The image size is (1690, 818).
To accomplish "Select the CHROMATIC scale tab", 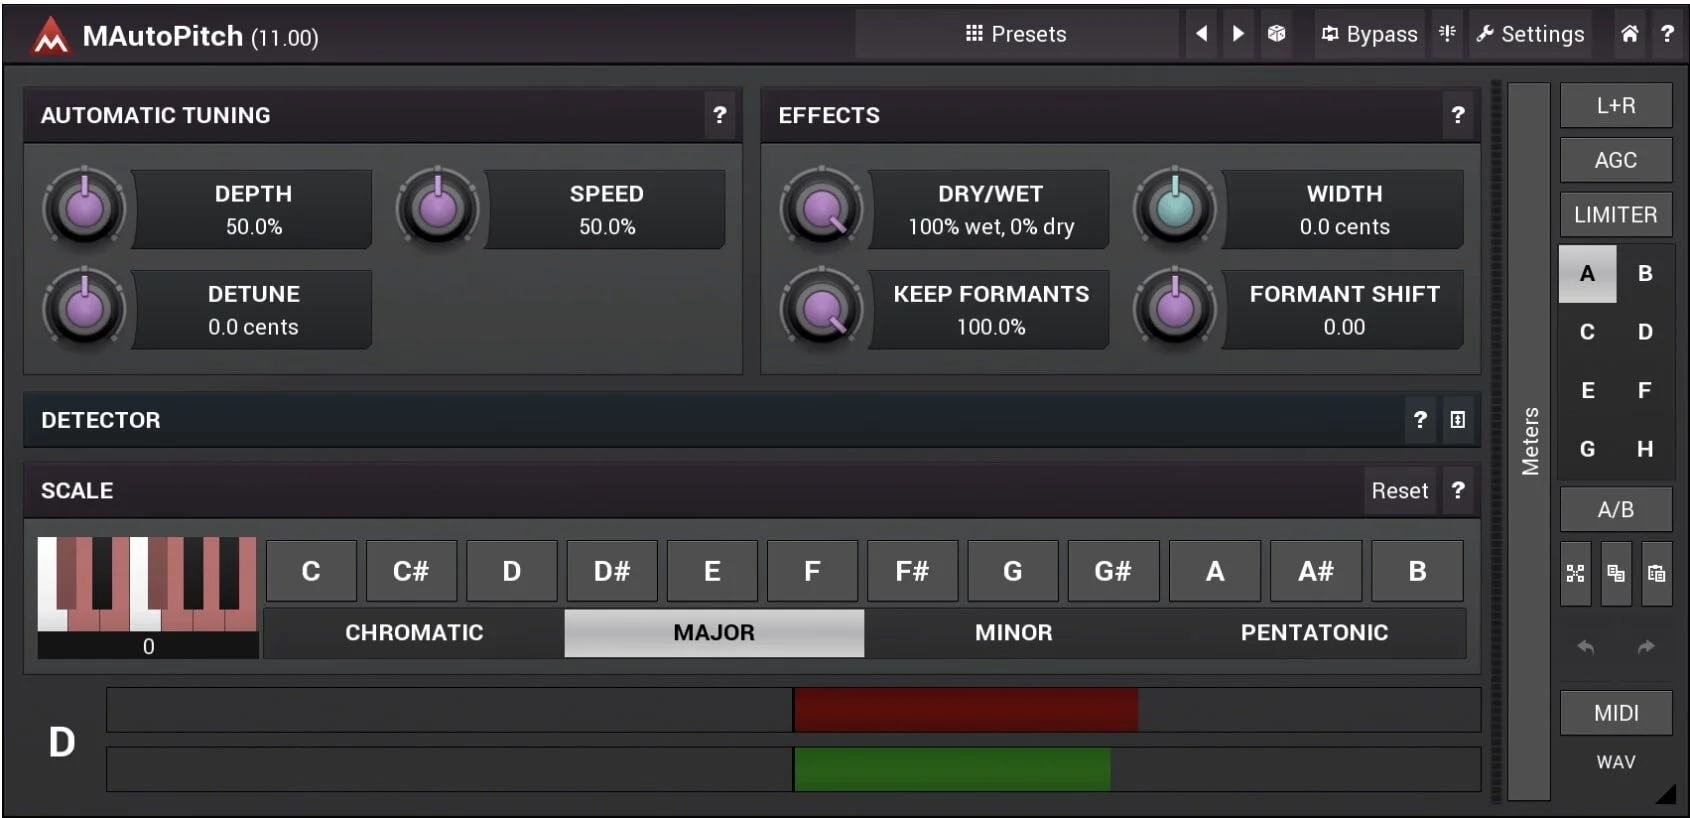I will tap(414, 633).
